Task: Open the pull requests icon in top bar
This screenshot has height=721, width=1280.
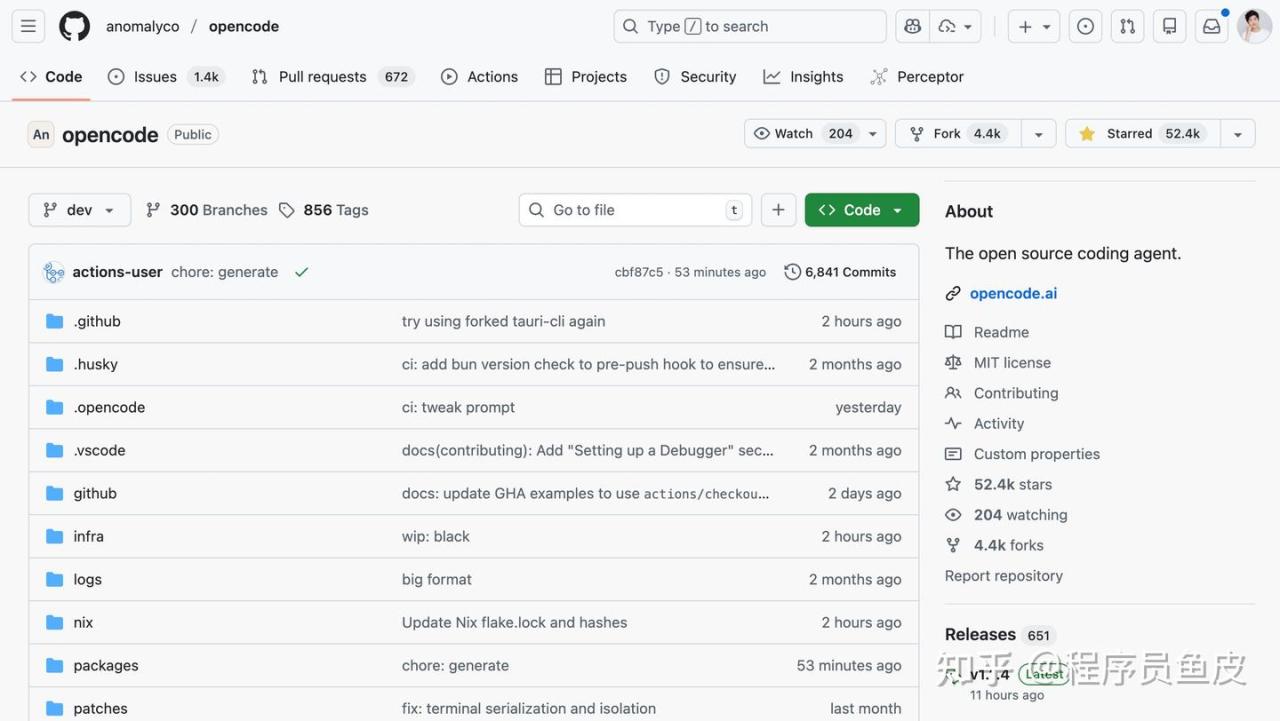Action: pyautogui.click(x=1127, y=27)
